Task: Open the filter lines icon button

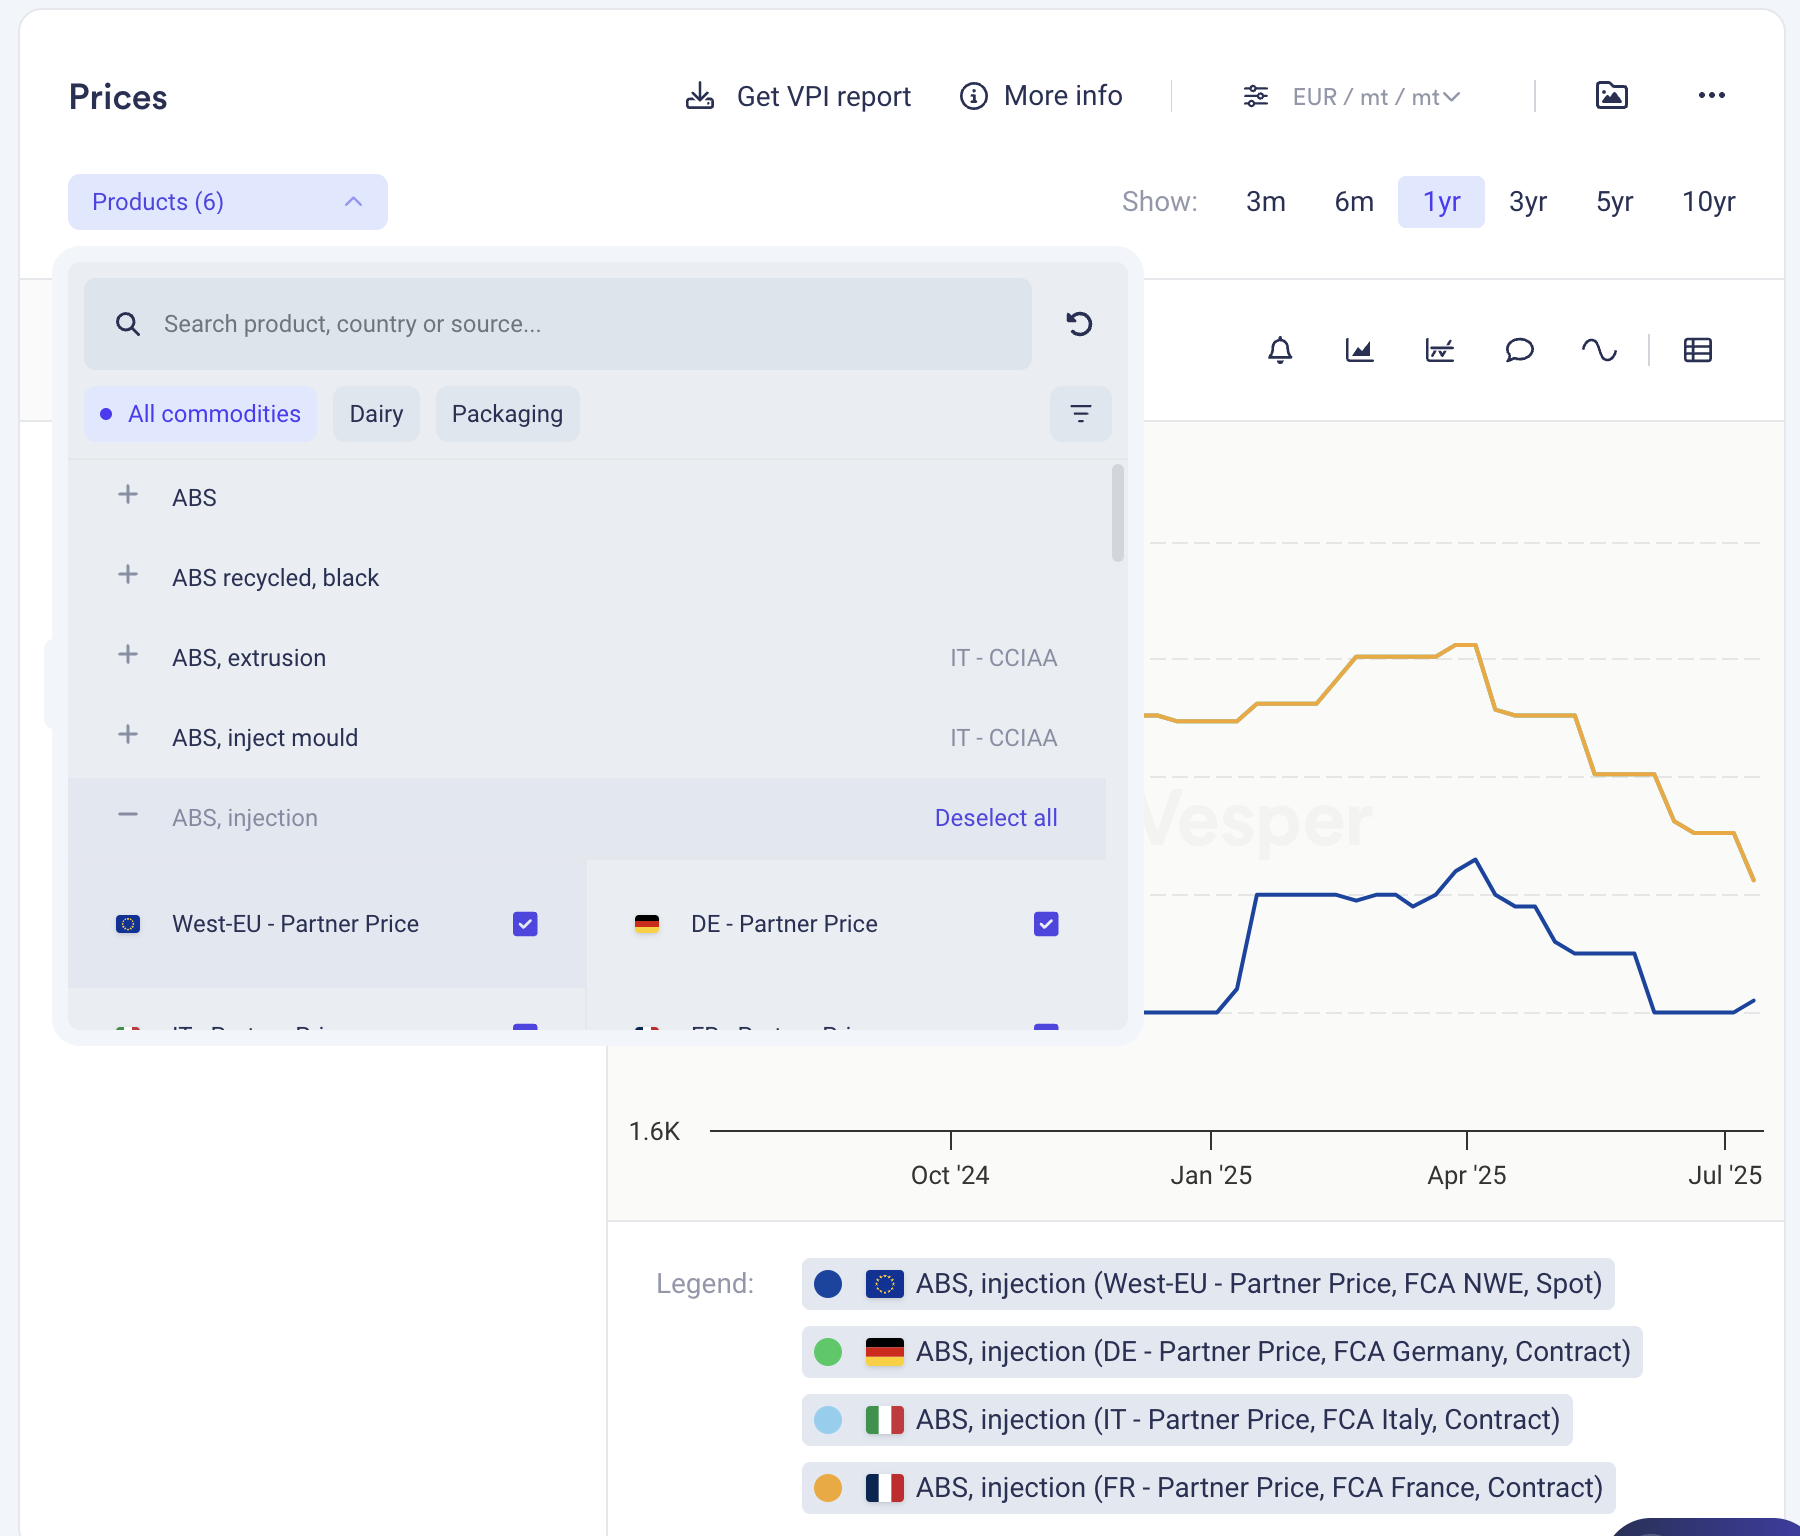Action: pyautogui.click(x=1081, y=414)
